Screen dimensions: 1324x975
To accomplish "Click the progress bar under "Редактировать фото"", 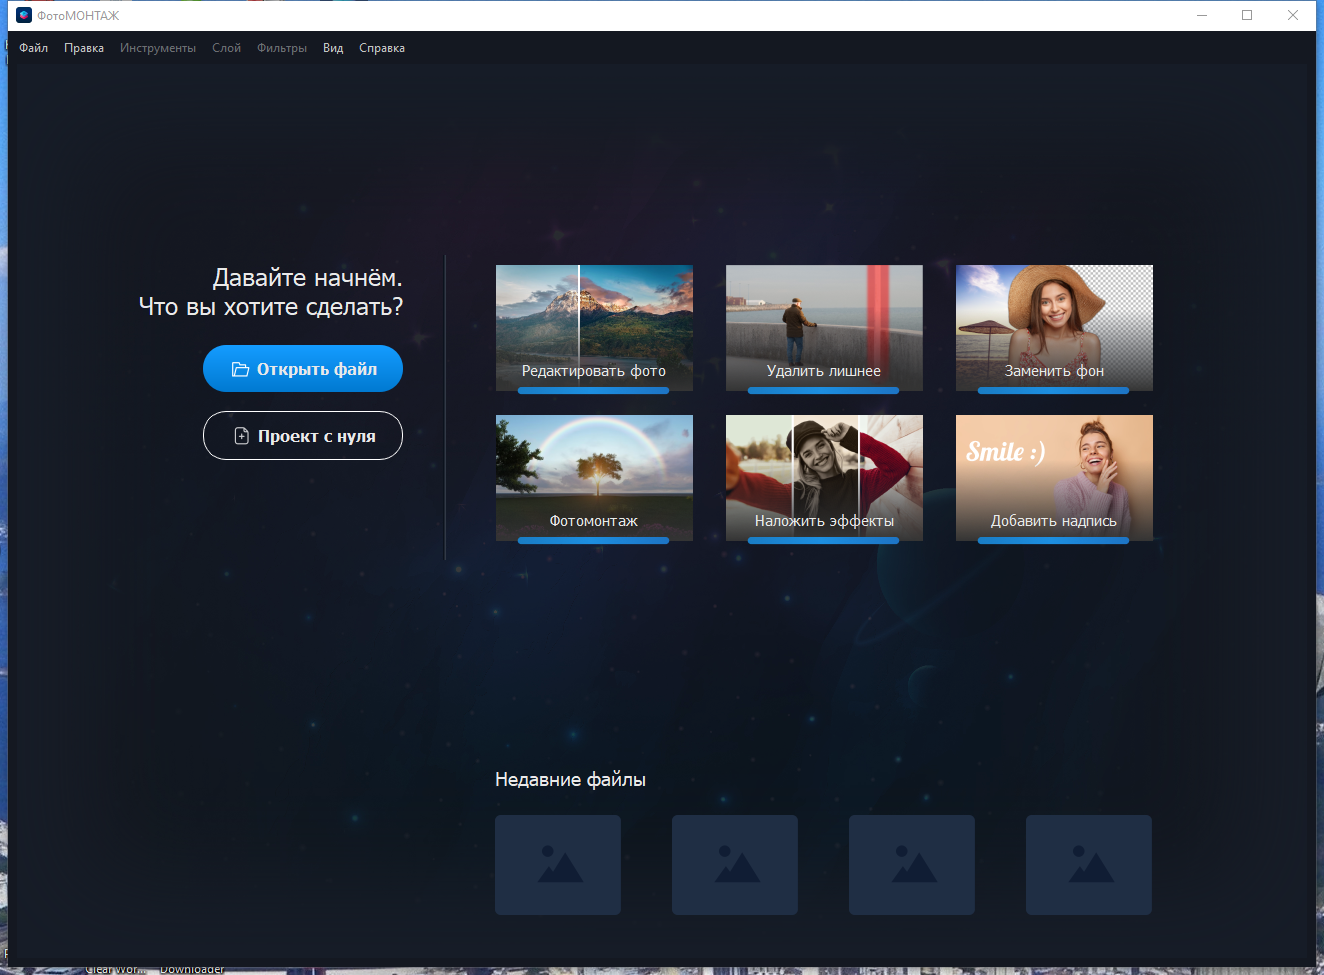I will [x=594, y=390].
